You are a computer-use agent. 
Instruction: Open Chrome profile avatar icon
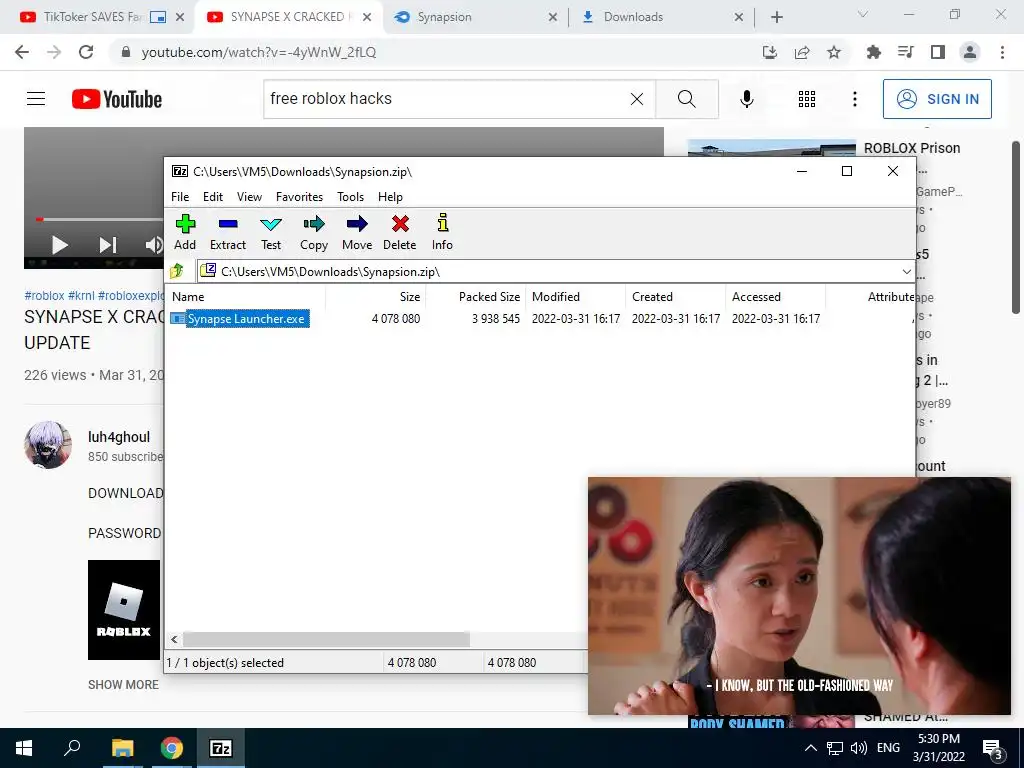970,52
